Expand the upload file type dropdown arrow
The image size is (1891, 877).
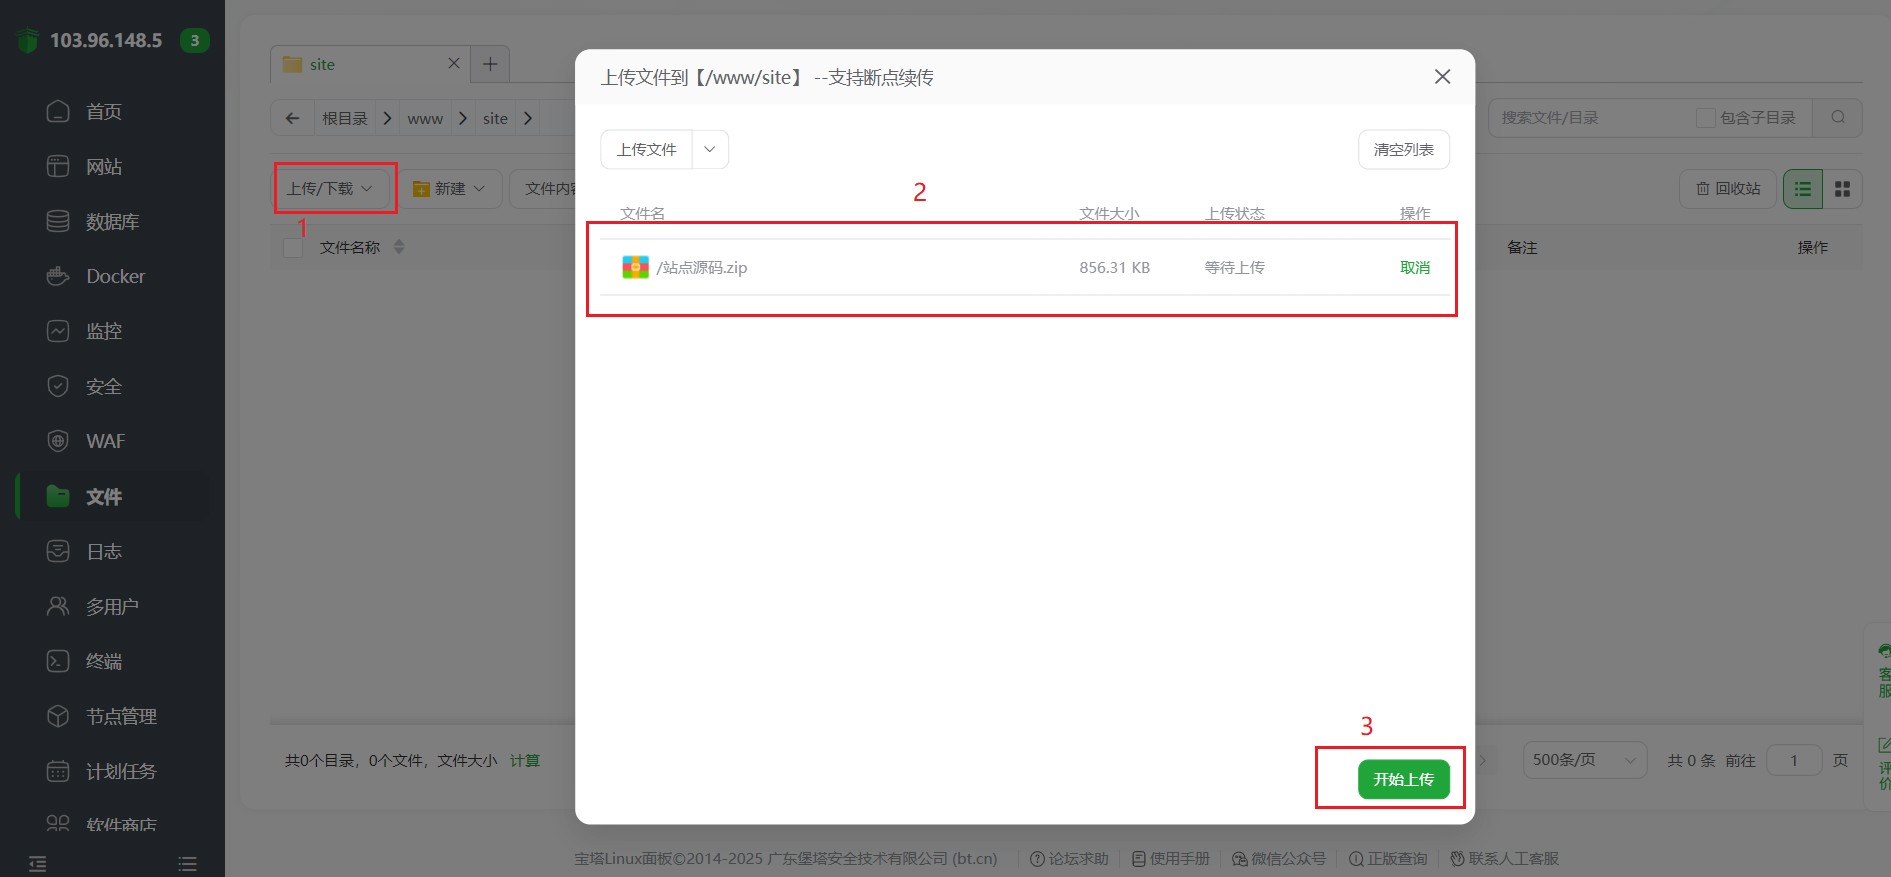click(710, 149)
